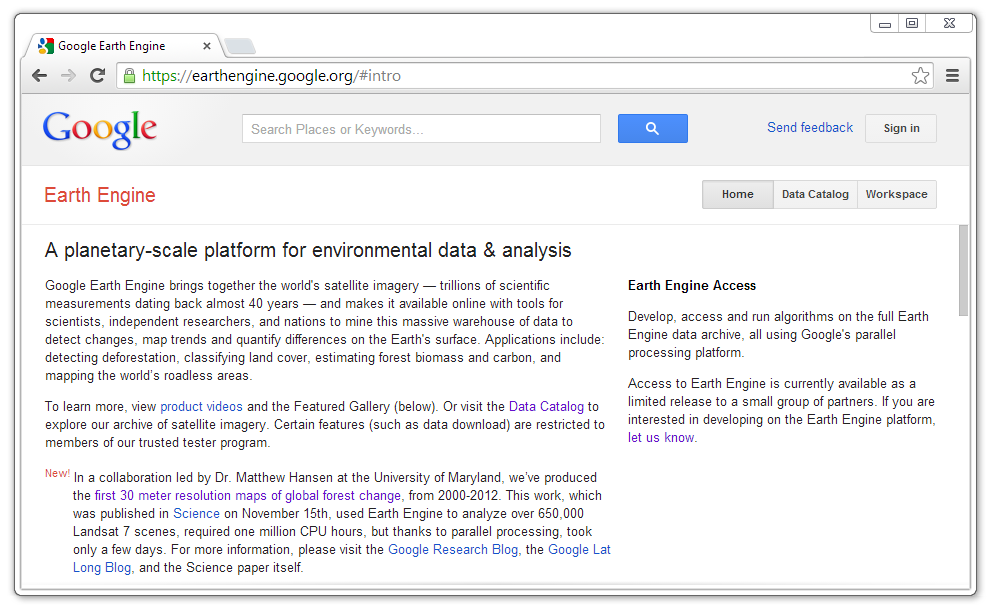Open a new browser tab
Screen dimensions: 996x614
pos(240,46)
